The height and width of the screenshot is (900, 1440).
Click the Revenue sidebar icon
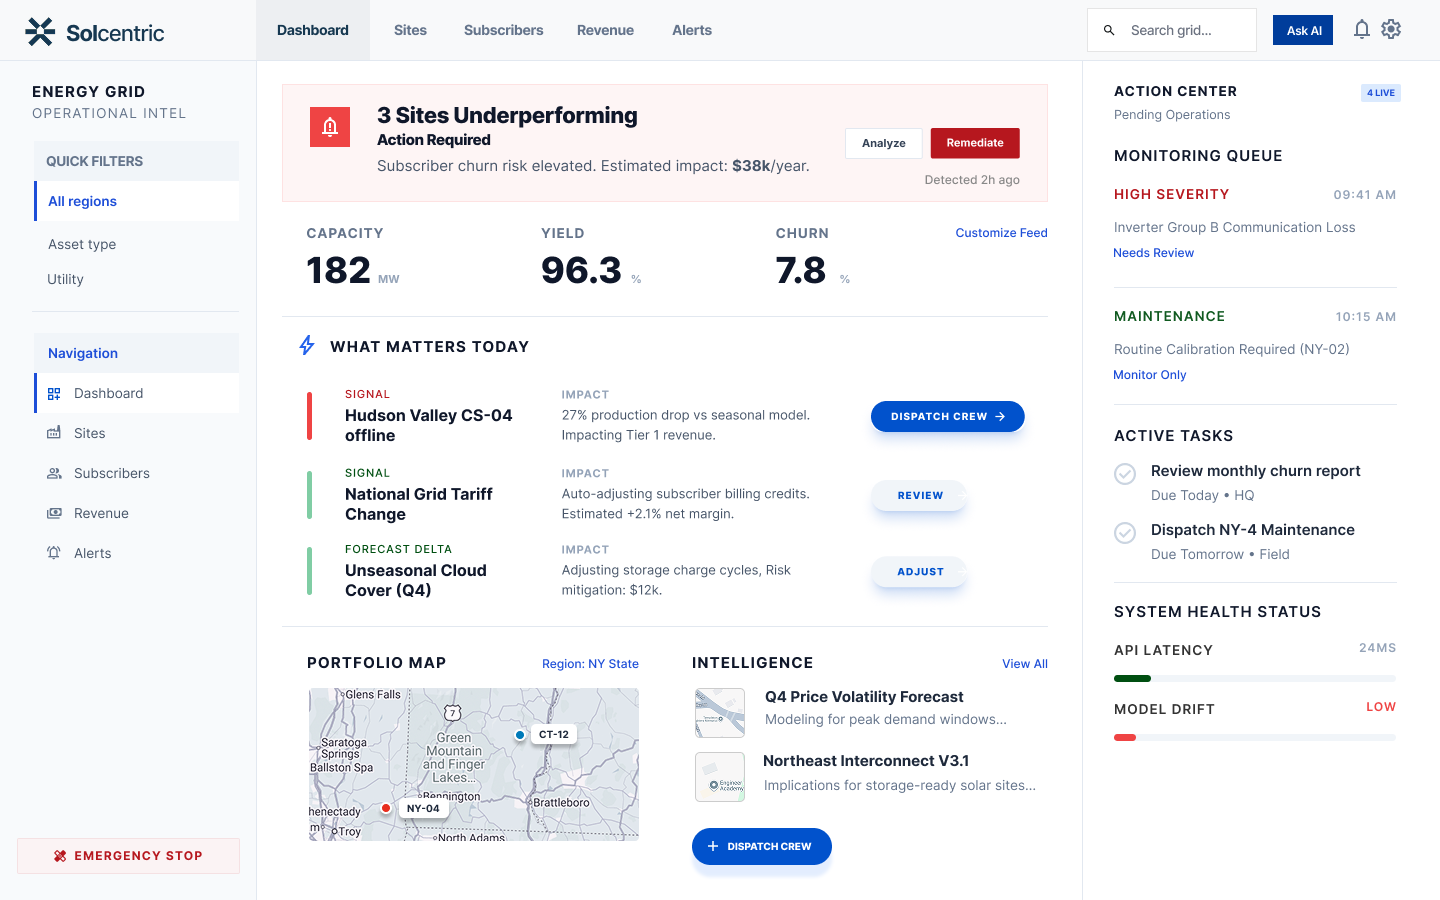pos(54,513)
